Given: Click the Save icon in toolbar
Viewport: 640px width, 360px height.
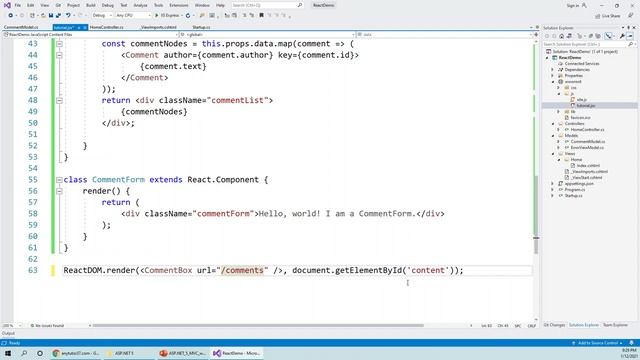Looking at the screenshot, I should tap(51, 16).
